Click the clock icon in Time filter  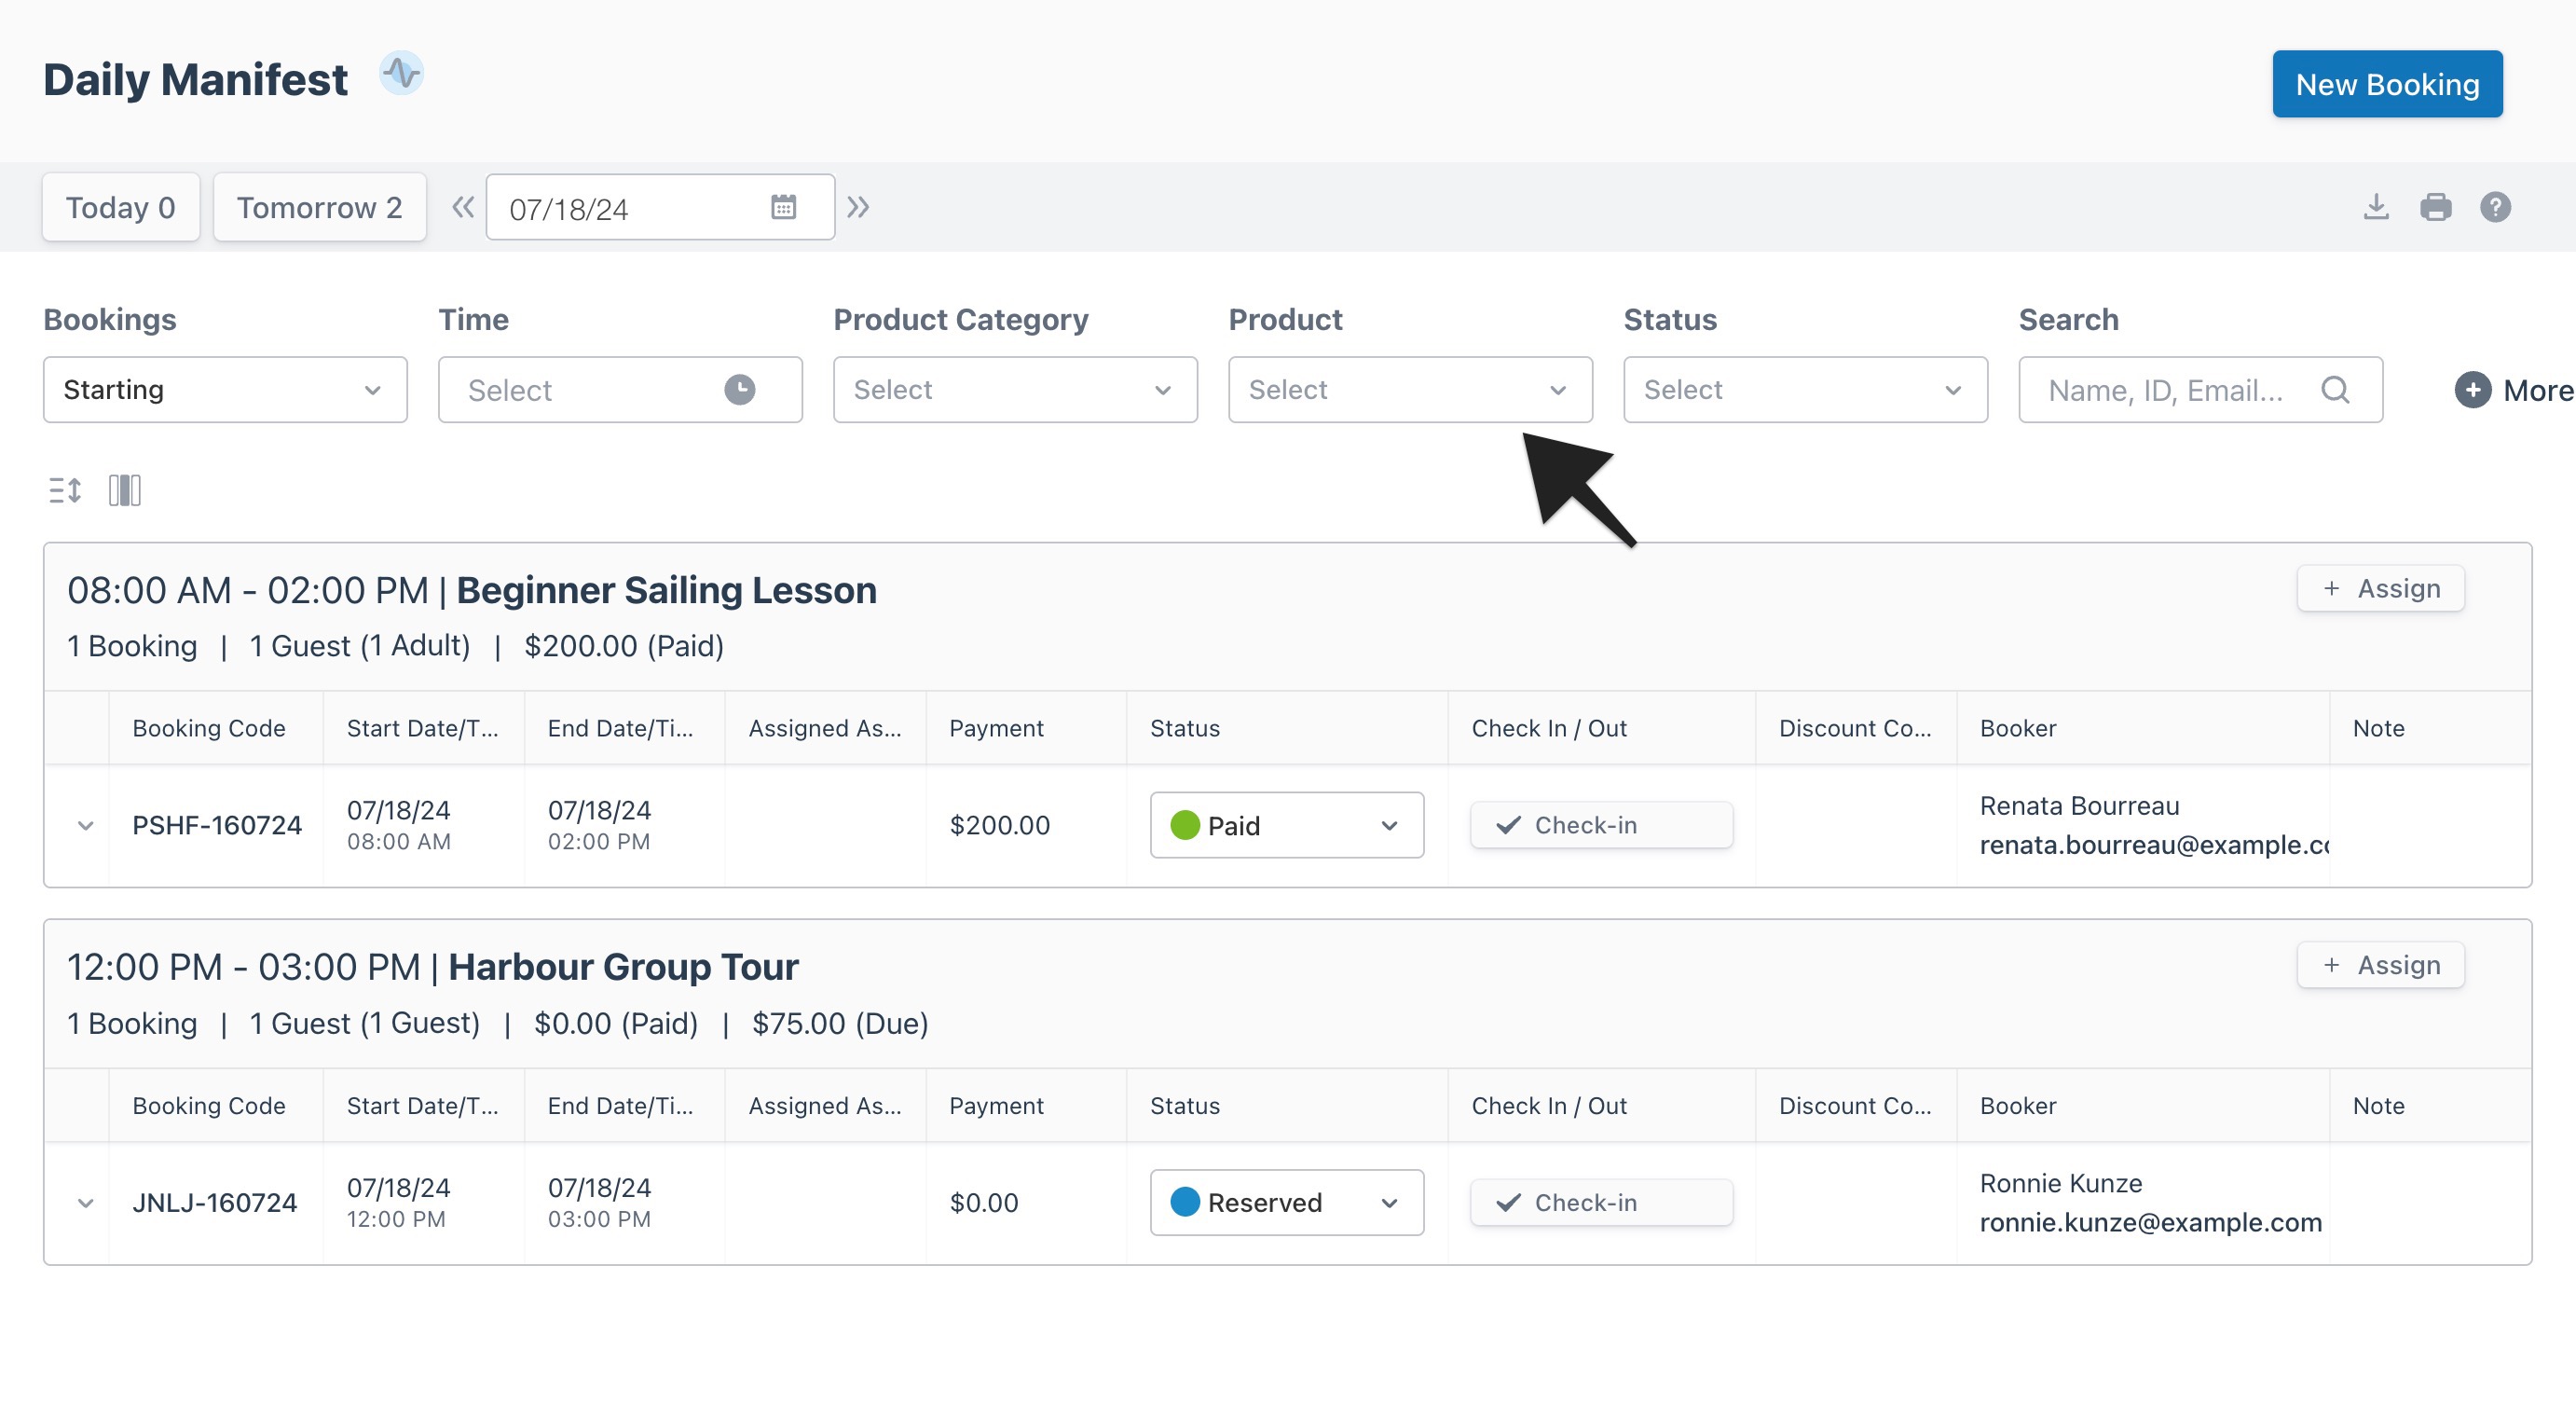pos(740,389)
